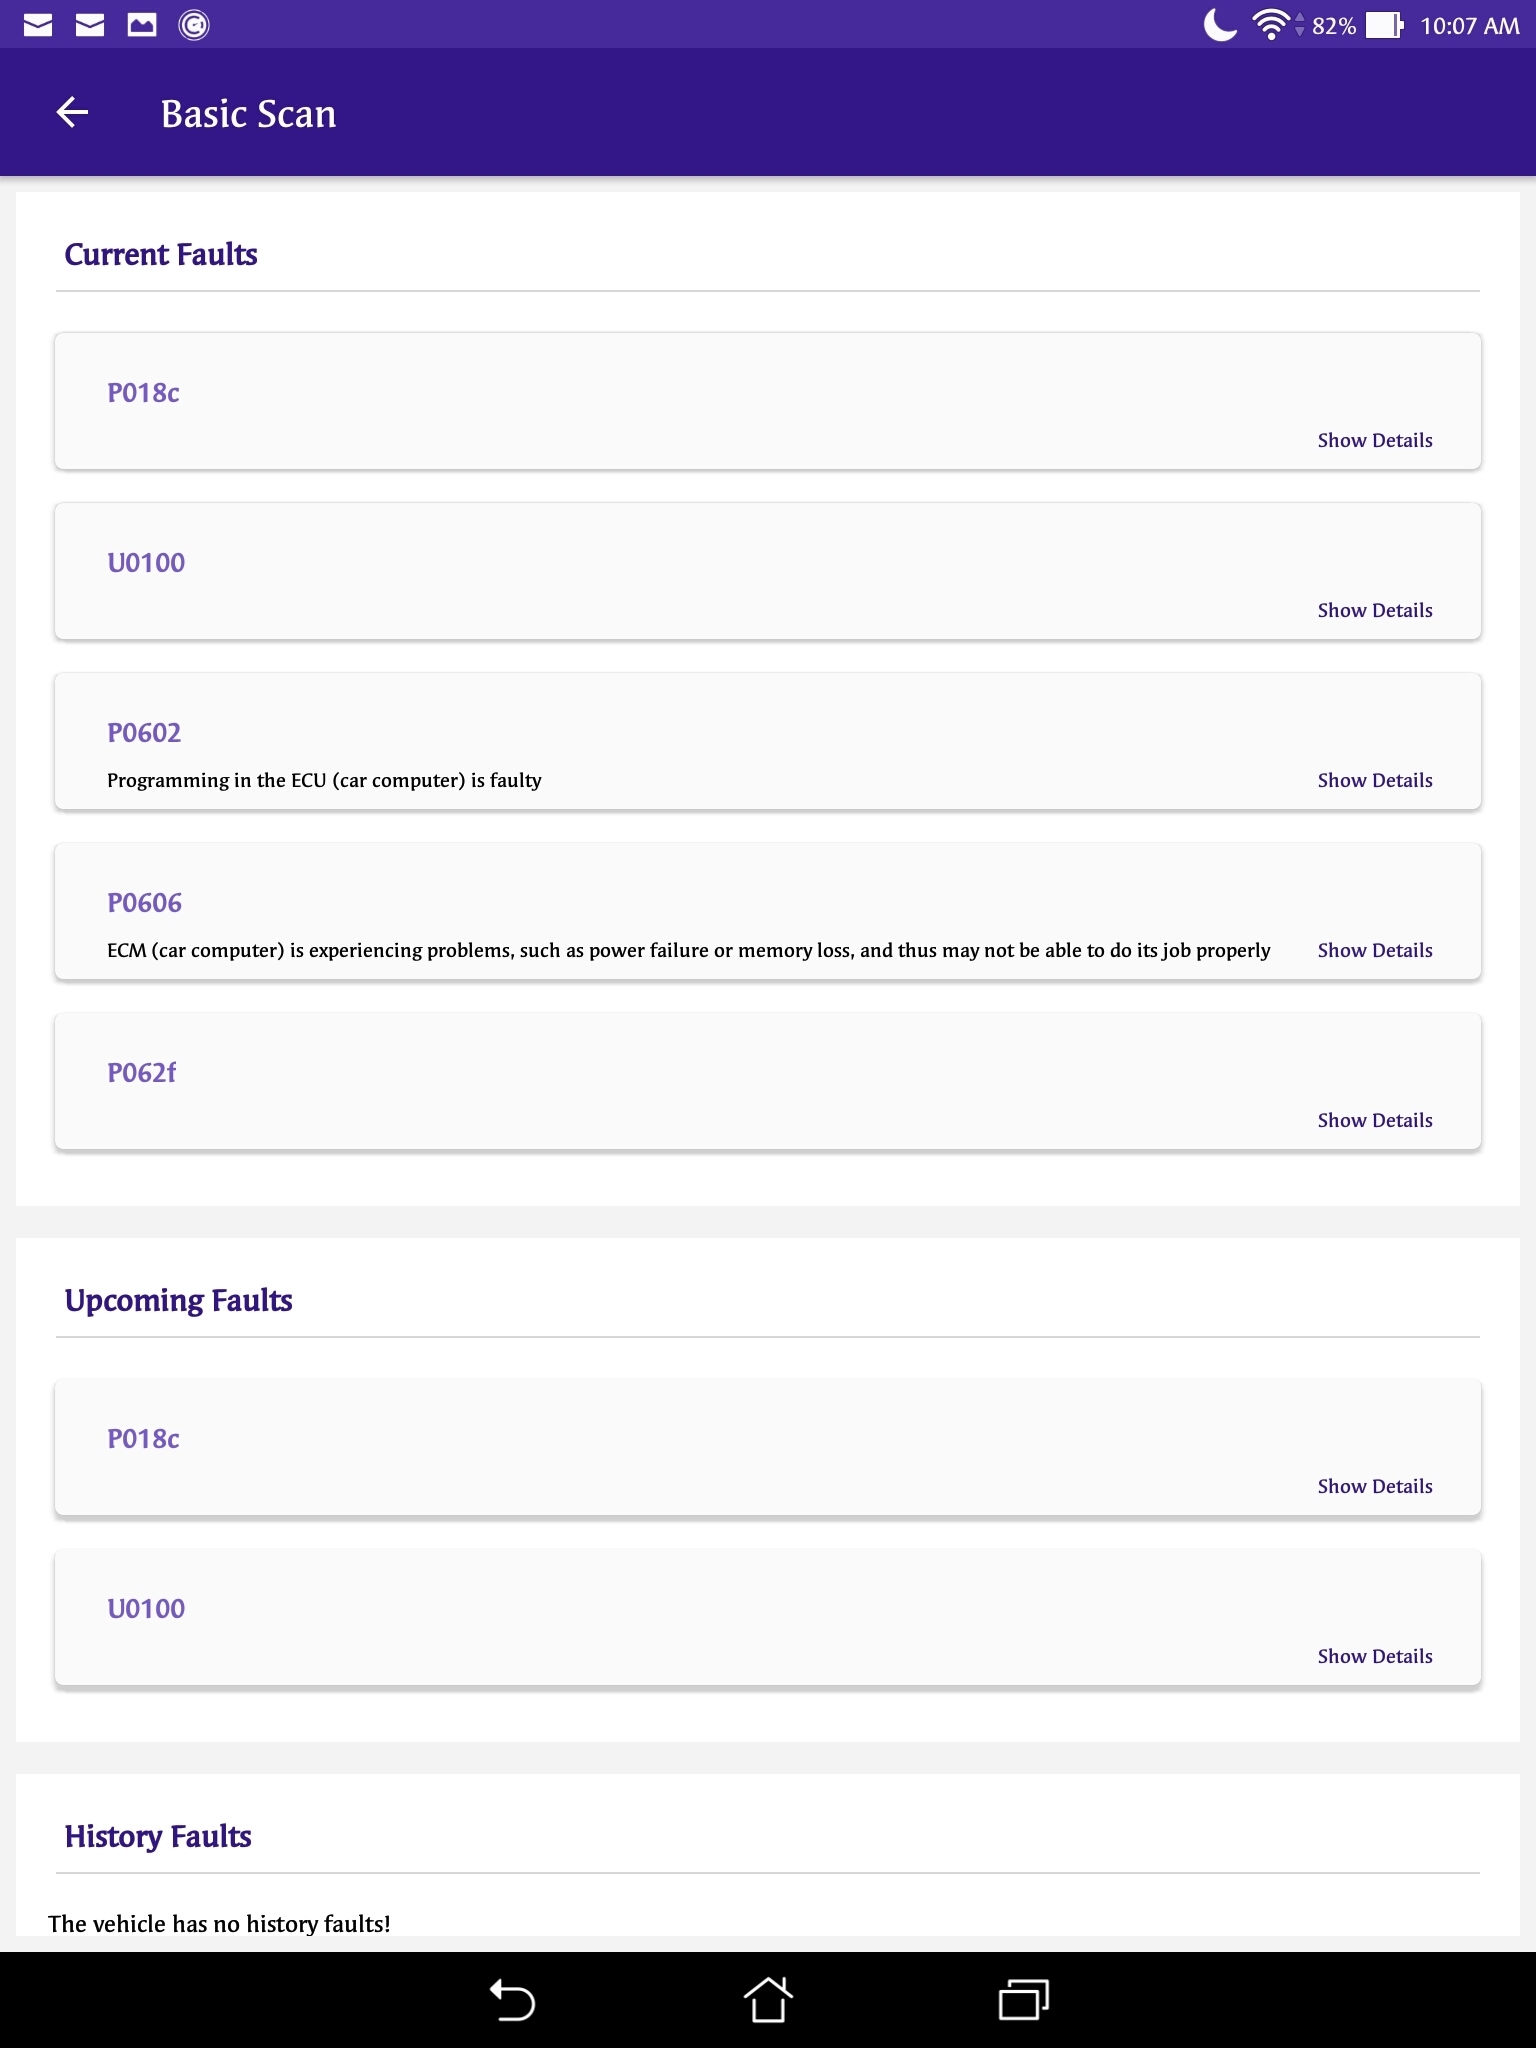Show Details for fault P062f

(x=1374, y=1120)
